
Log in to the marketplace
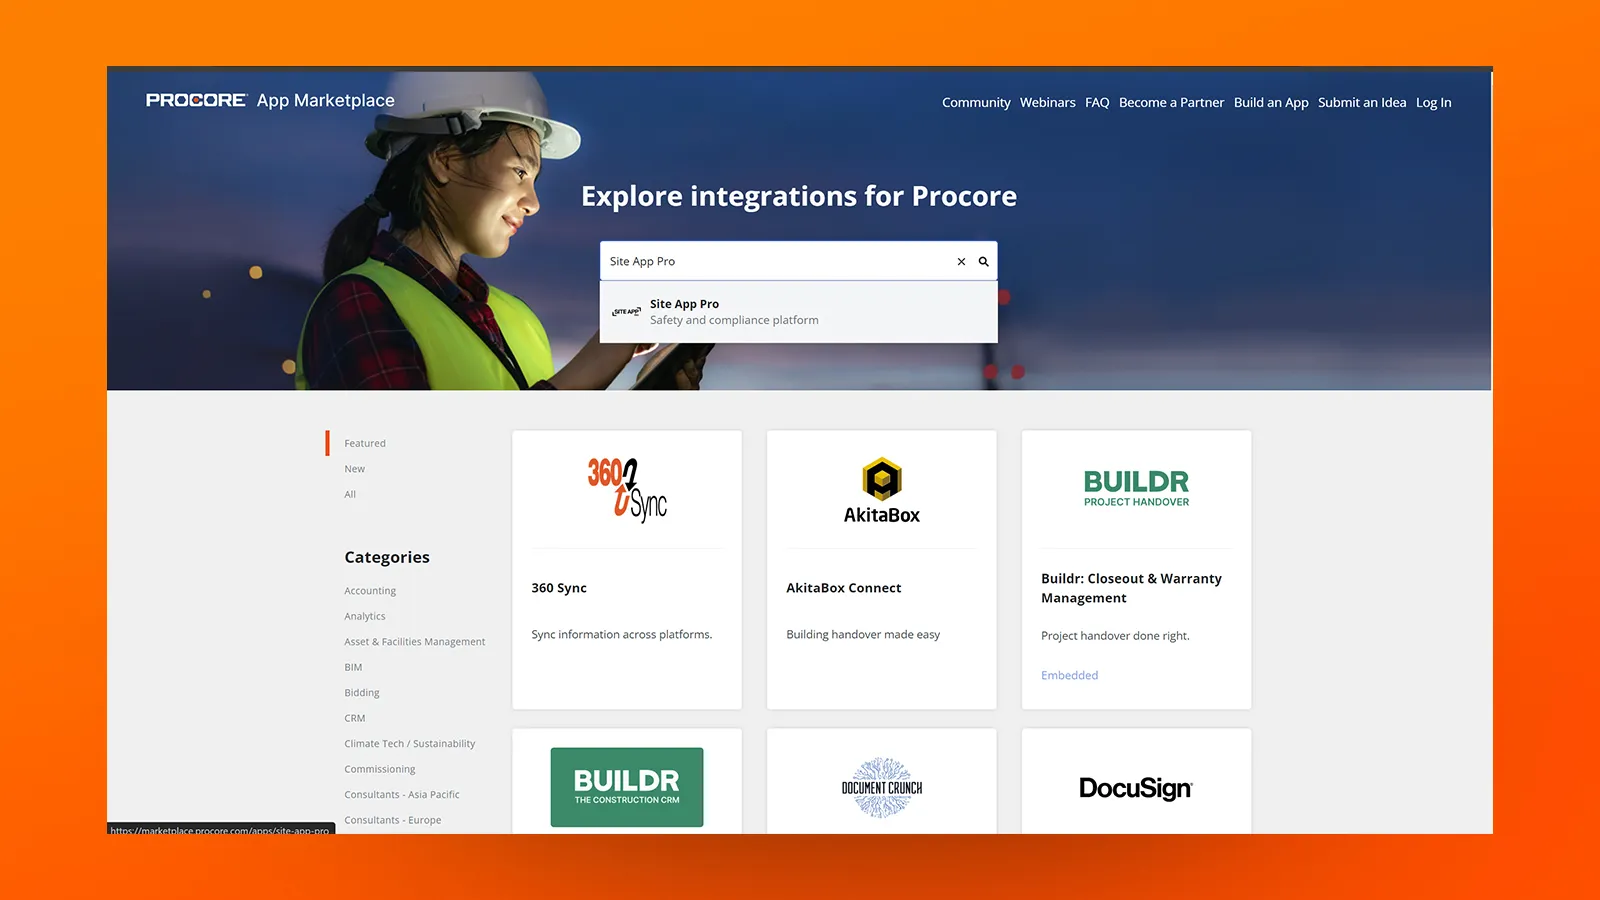pyautogui.click(x=1433, y=102)
